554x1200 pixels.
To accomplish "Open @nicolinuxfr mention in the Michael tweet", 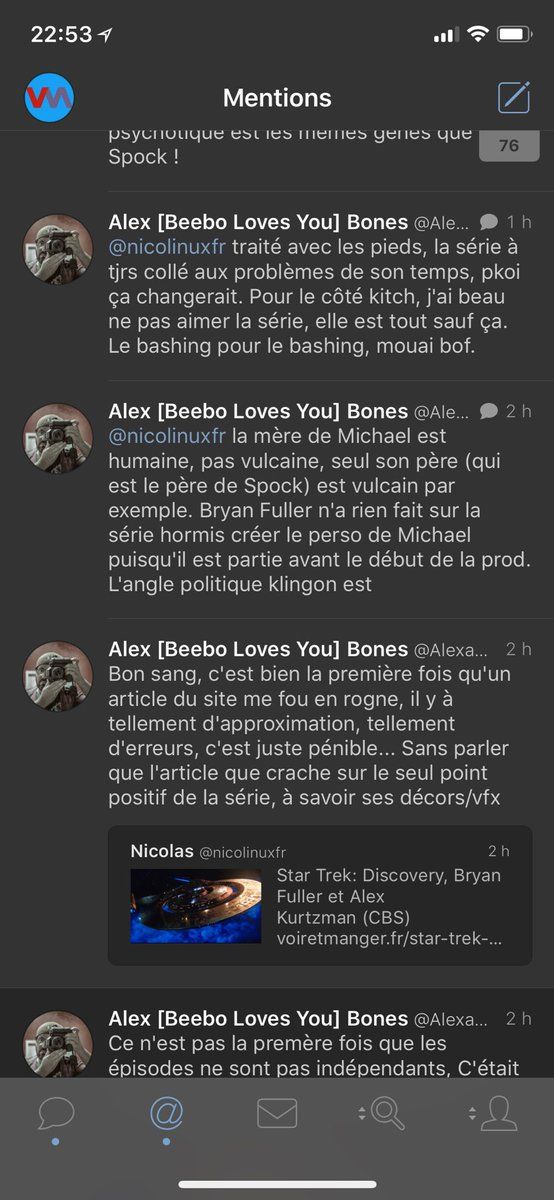I will (167, 436).
